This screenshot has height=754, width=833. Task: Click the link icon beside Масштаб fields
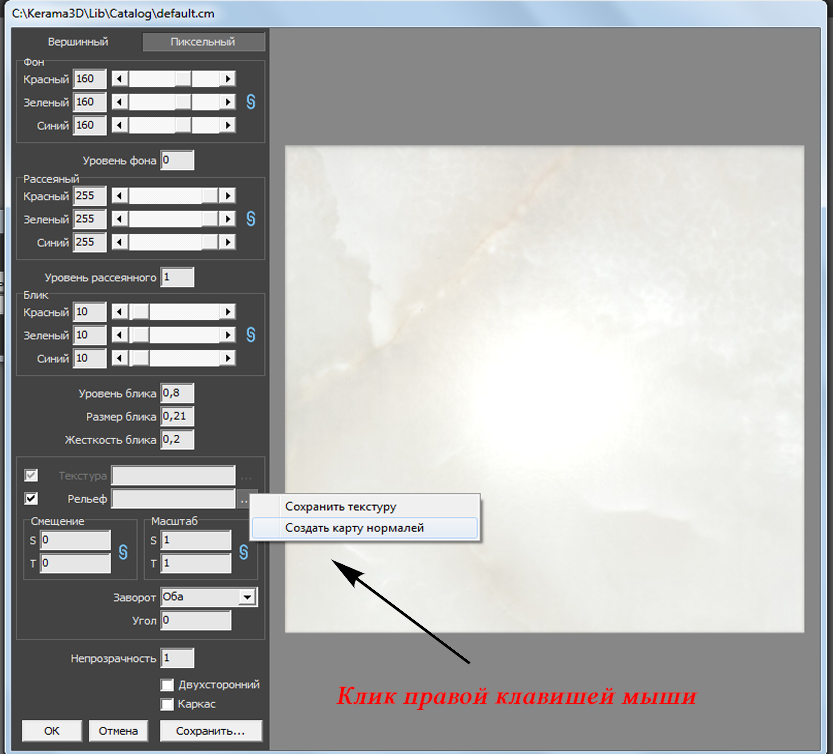click(x=243, y=552)
